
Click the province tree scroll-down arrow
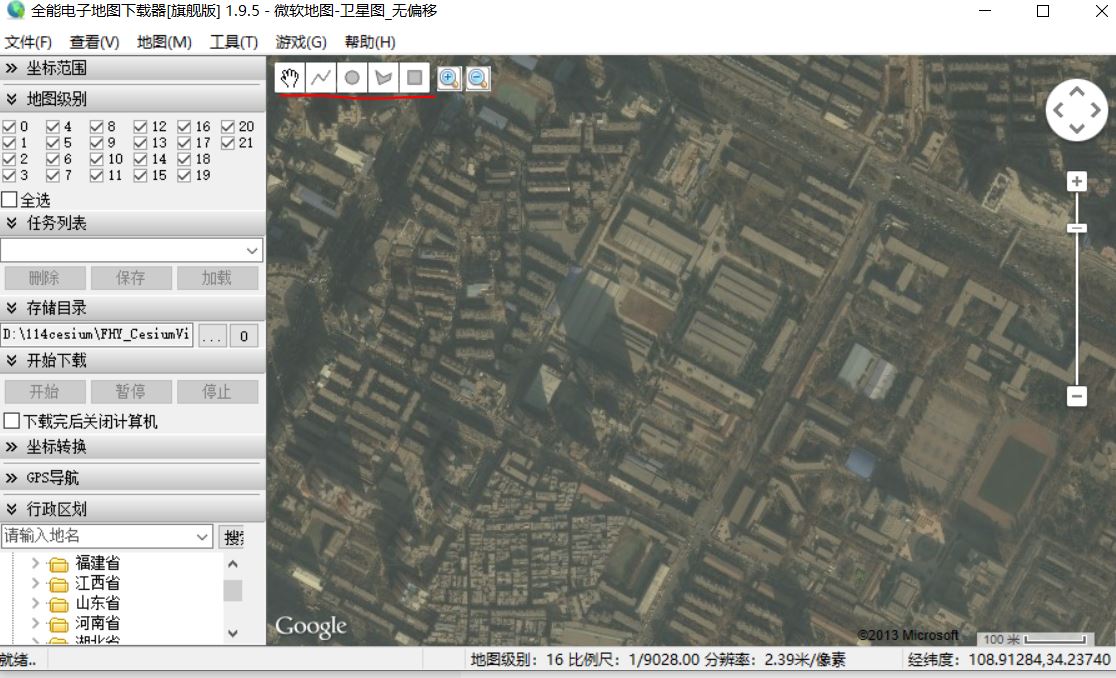[x=233, y=632]
